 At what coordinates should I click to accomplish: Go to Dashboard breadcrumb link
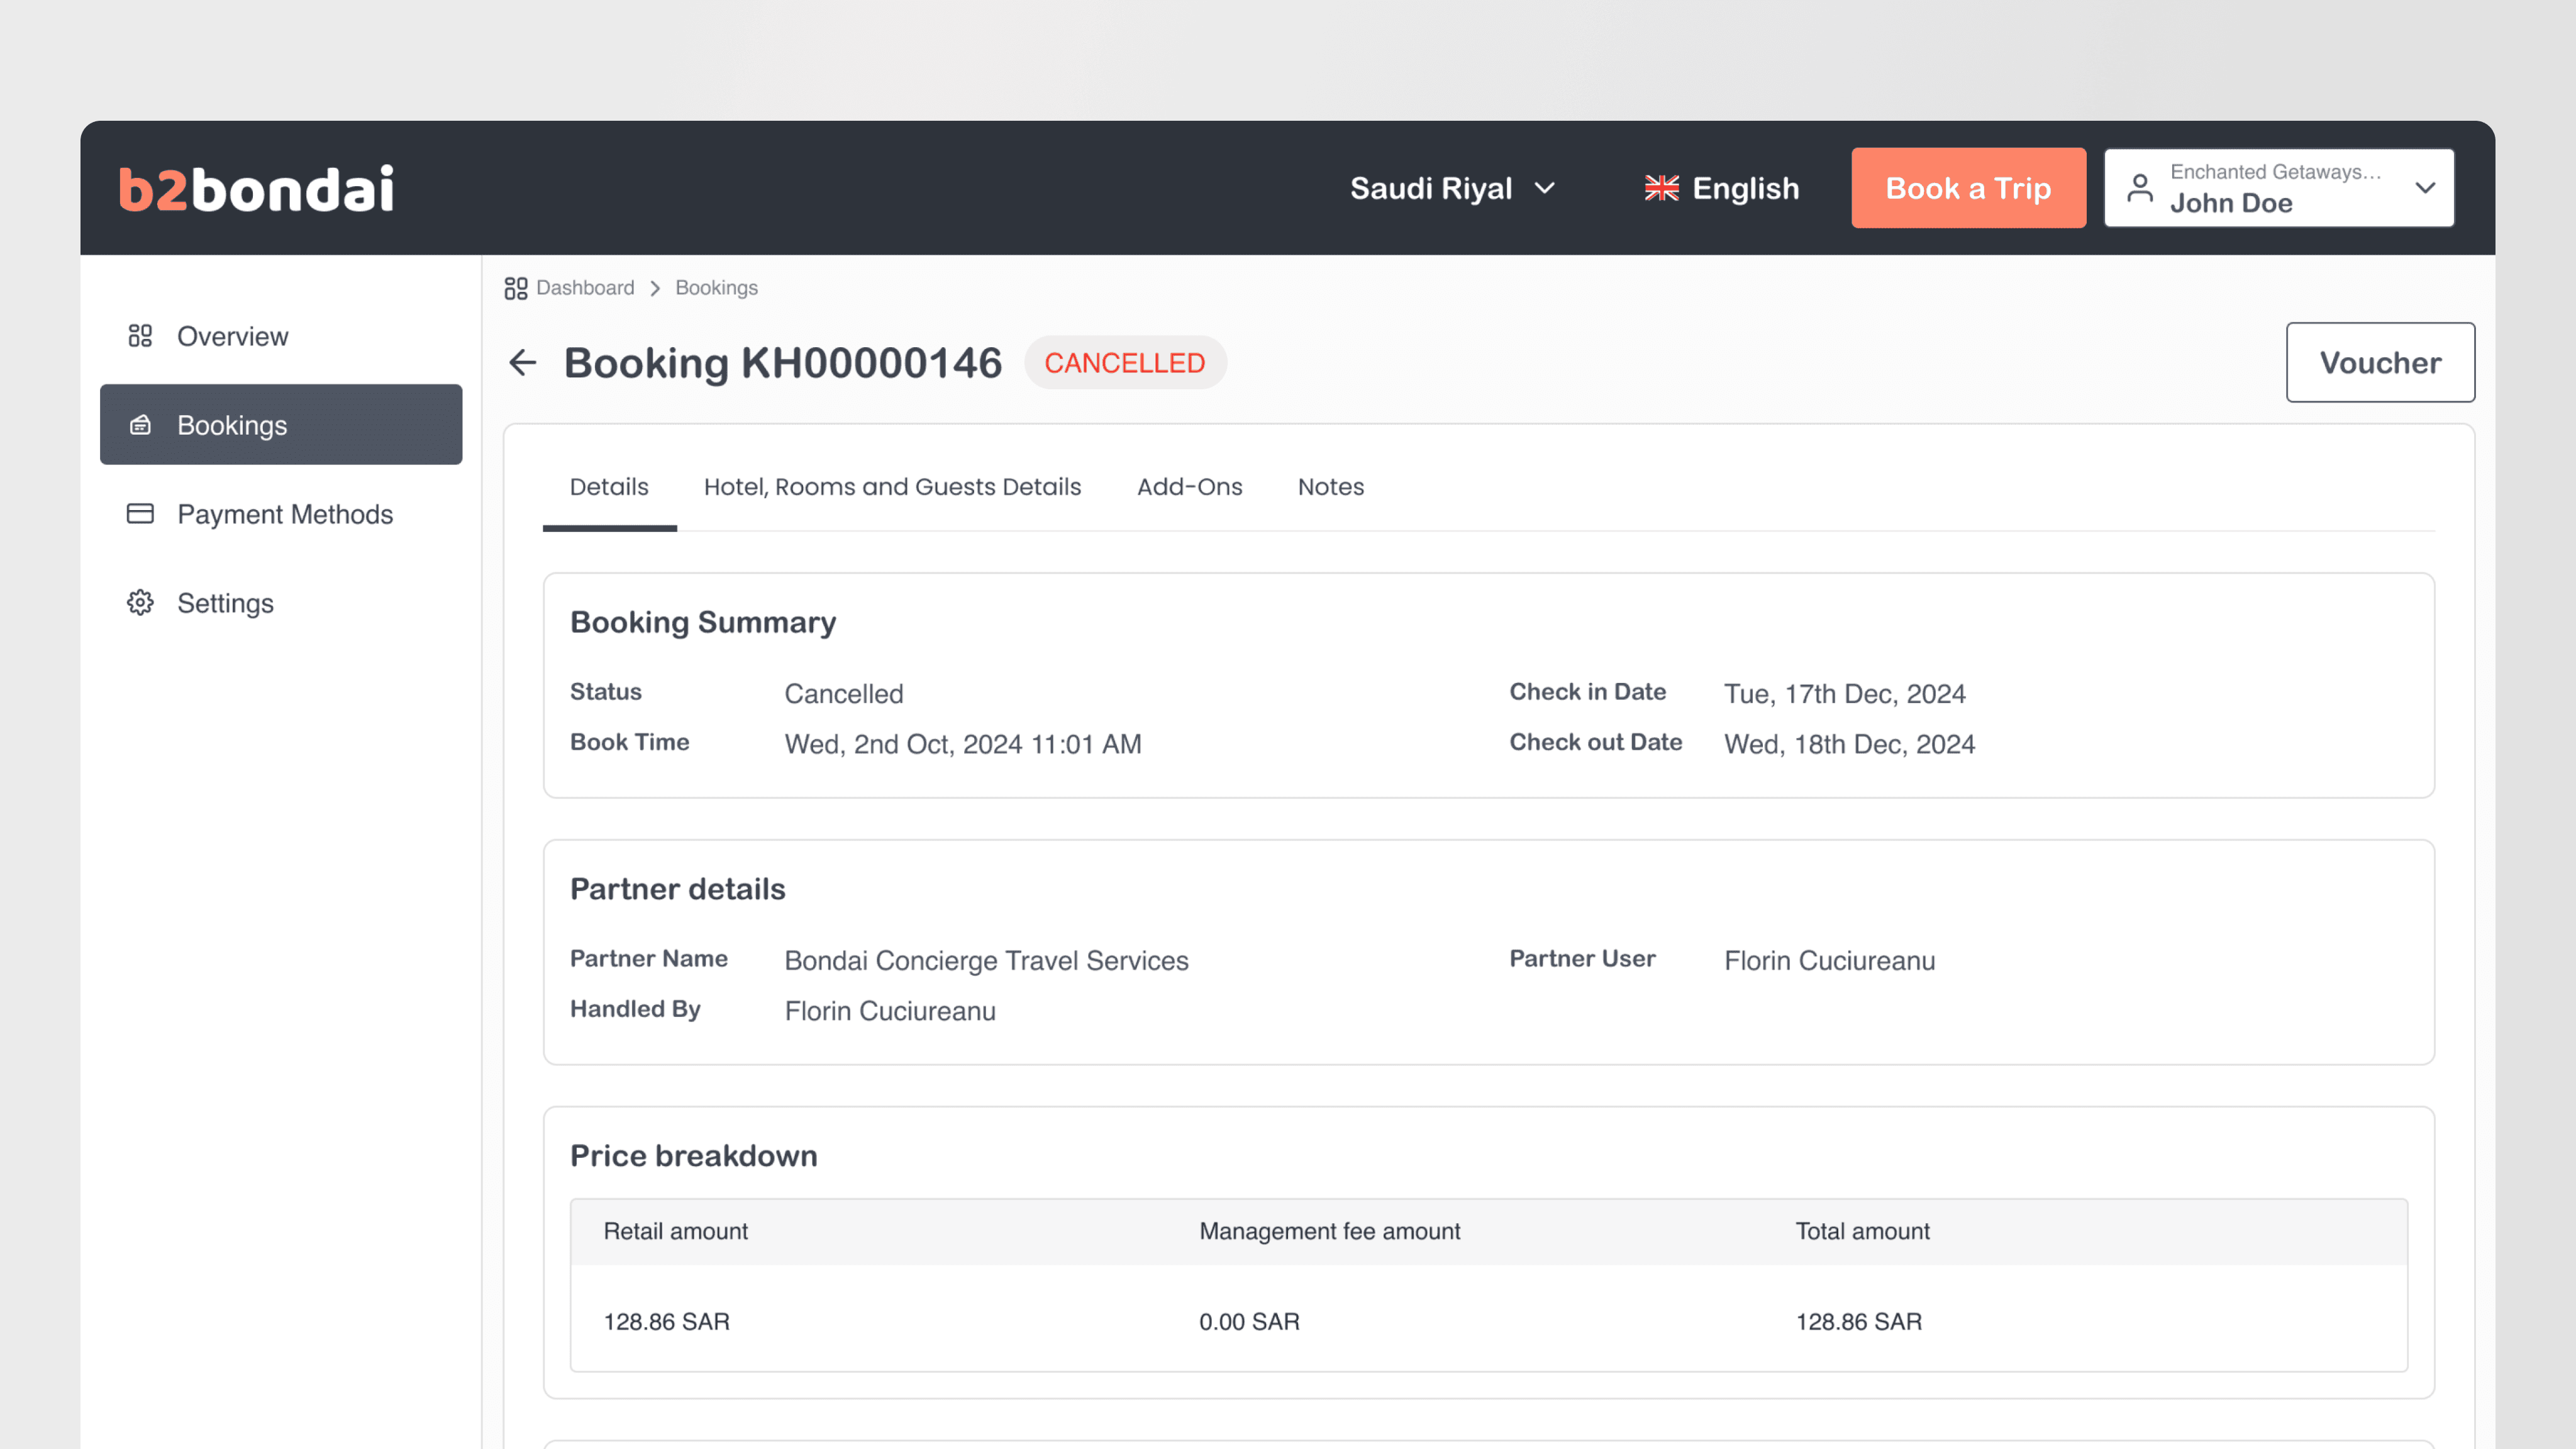coord(585,288)
